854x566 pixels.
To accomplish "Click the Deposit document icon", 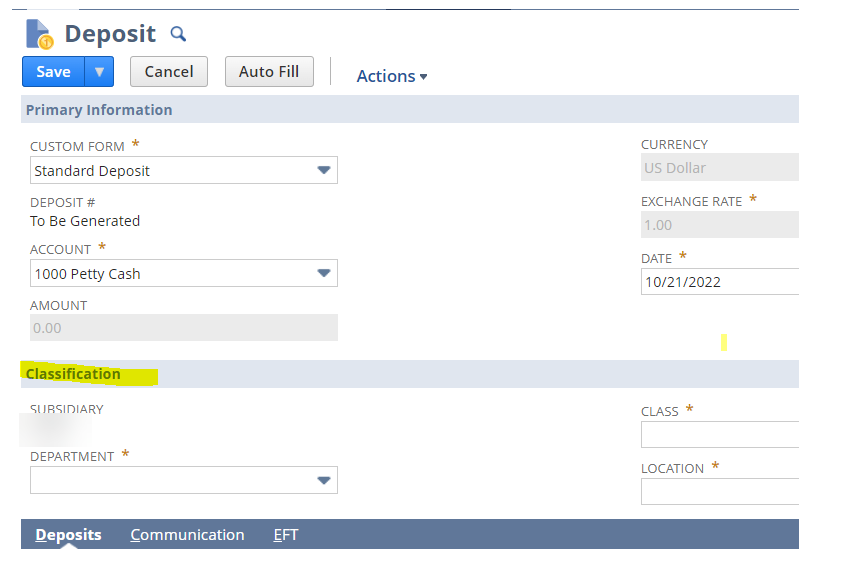I will (x=39, y=34).
